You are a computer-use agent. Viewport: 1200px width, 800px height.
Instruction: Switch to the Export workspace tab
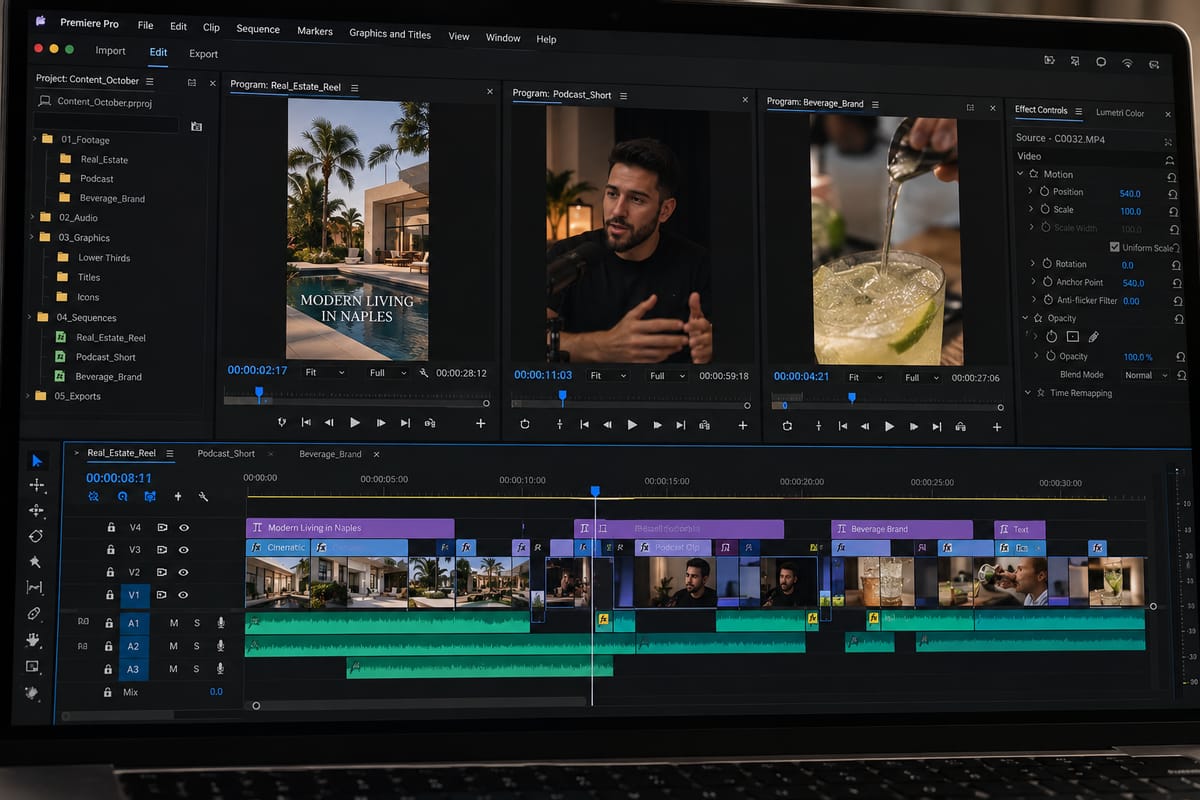pos(204,54)
